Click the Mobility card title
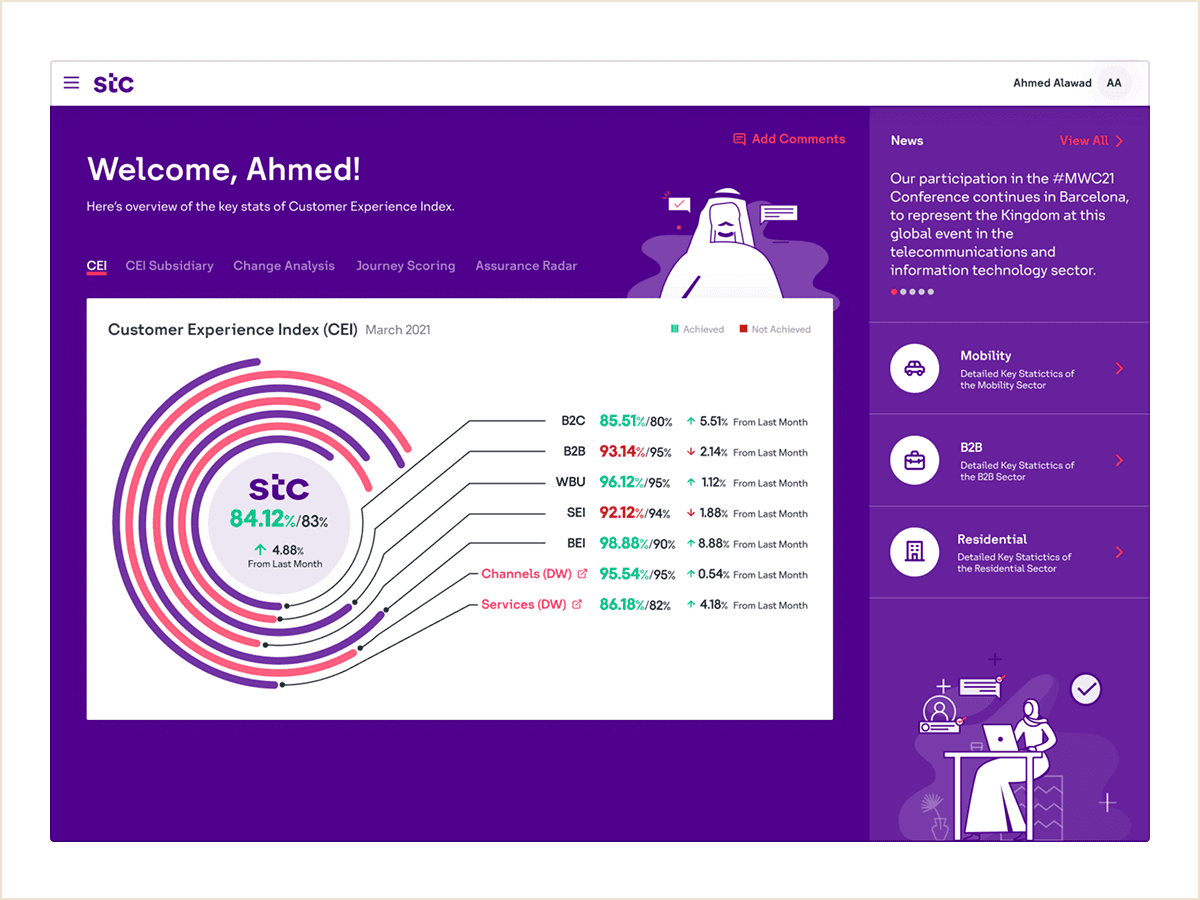The height and width of the screenshot is (900, 1200). (x=985, y=355)
